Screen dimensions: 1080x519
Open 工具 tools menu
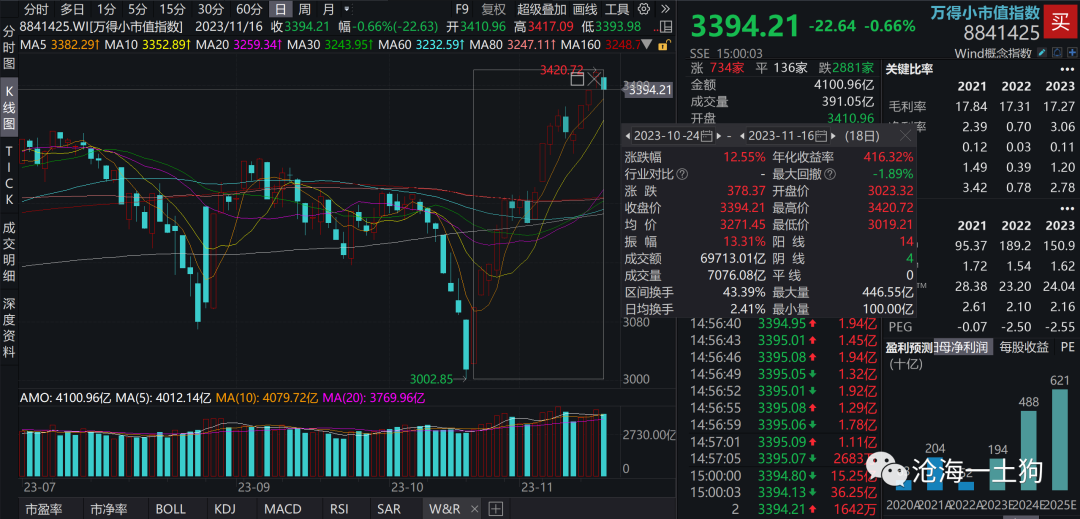point(616,10)
